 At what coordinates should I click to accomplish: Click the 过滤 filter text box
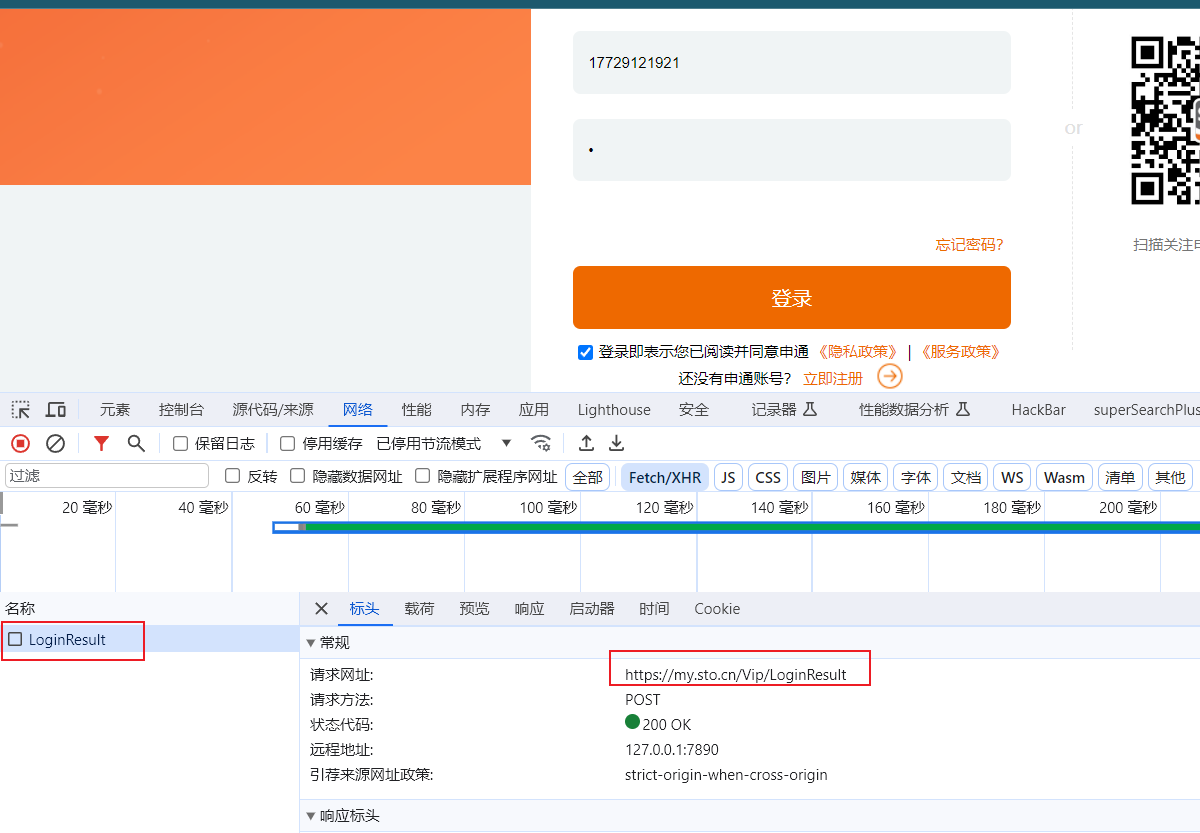pyautogui.click(x=107, y=476)
